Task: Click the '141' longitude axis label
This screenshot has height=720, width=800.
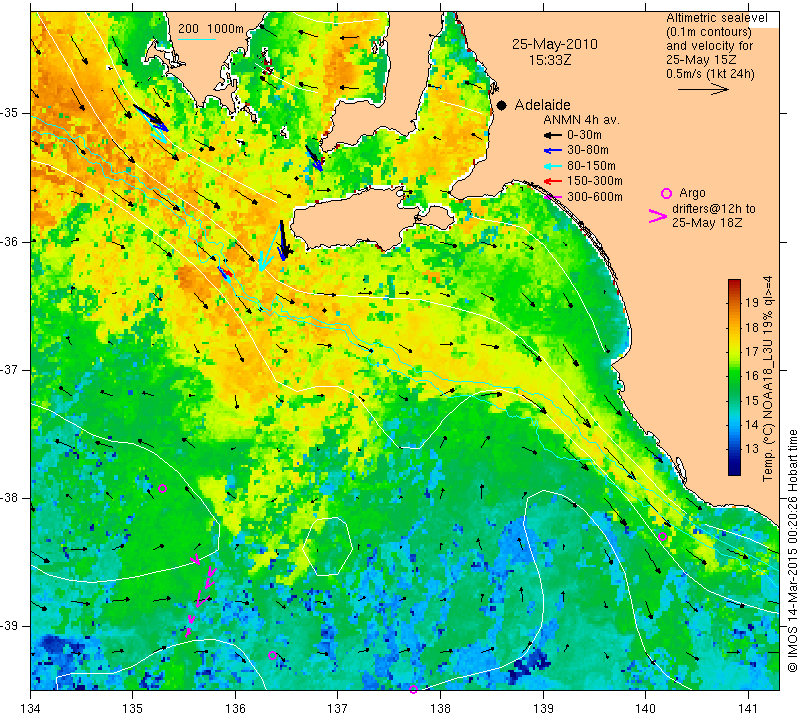Action: (x=748, y=709)
